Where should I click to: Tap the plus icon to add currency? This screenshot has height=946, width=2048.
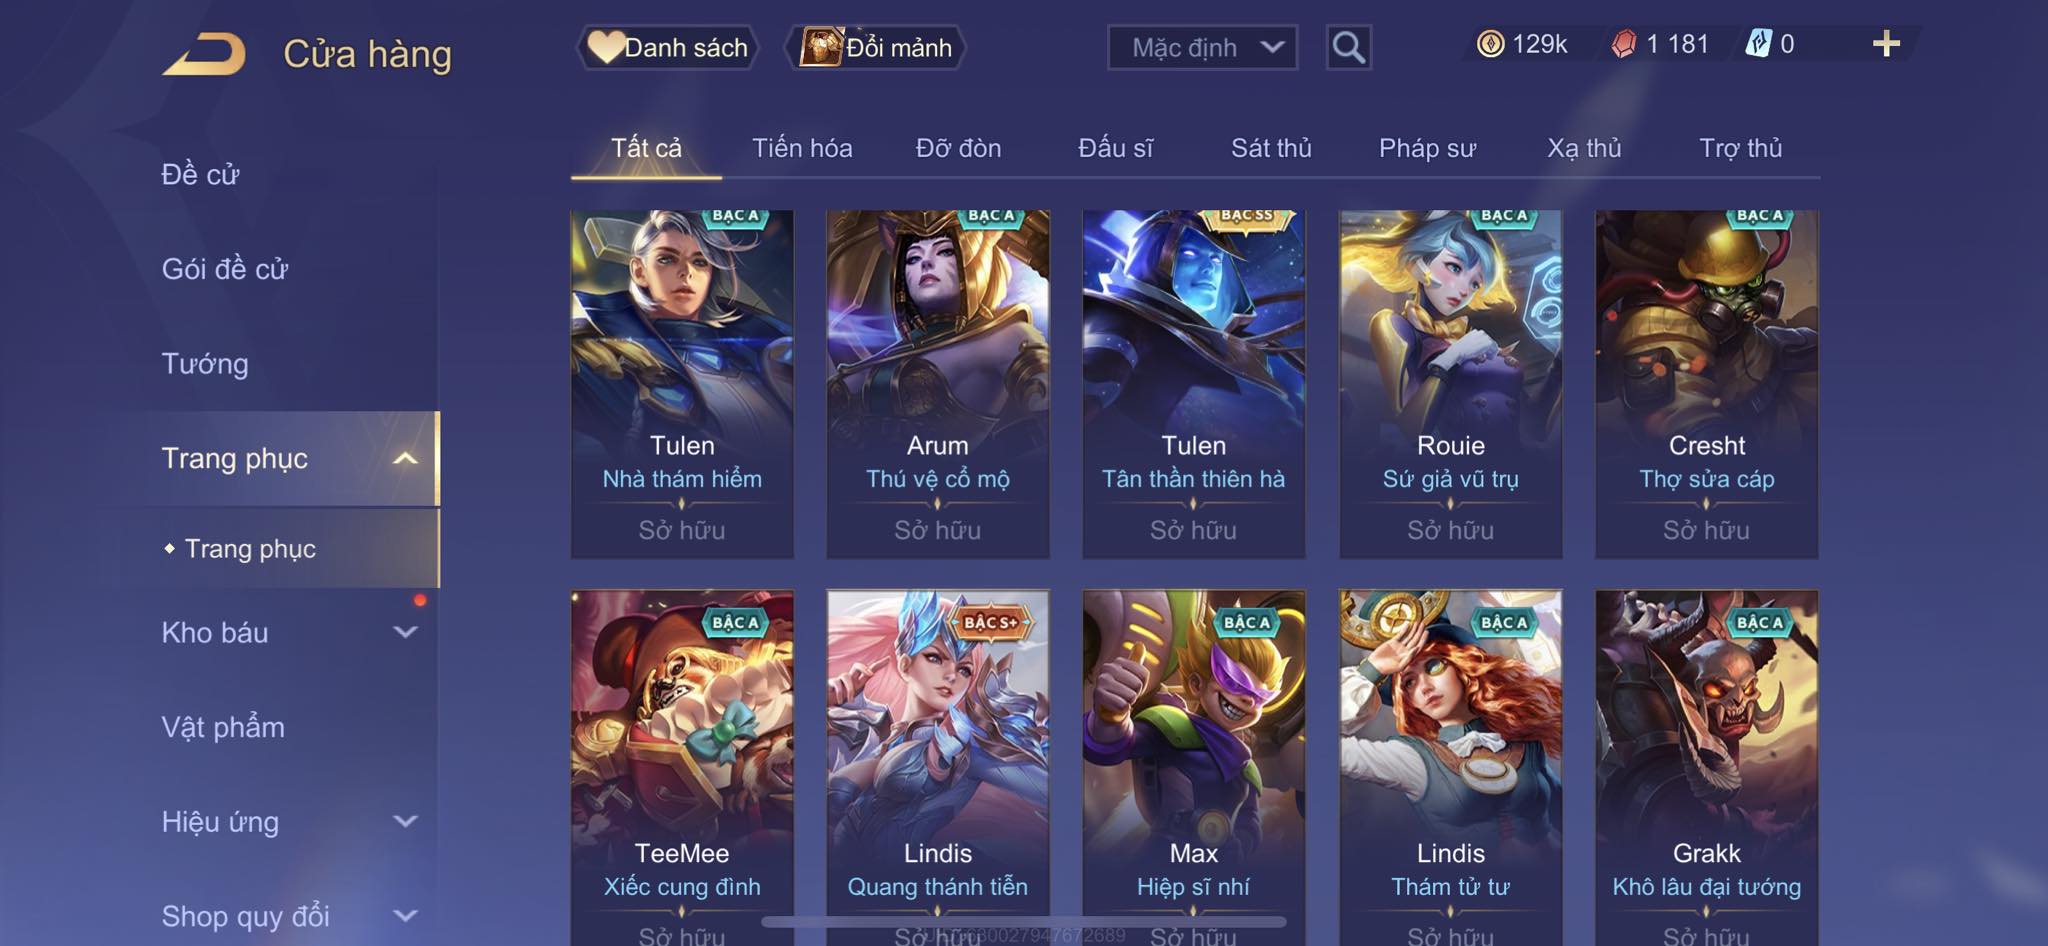pyautogui.click(x=1886, y=43)
